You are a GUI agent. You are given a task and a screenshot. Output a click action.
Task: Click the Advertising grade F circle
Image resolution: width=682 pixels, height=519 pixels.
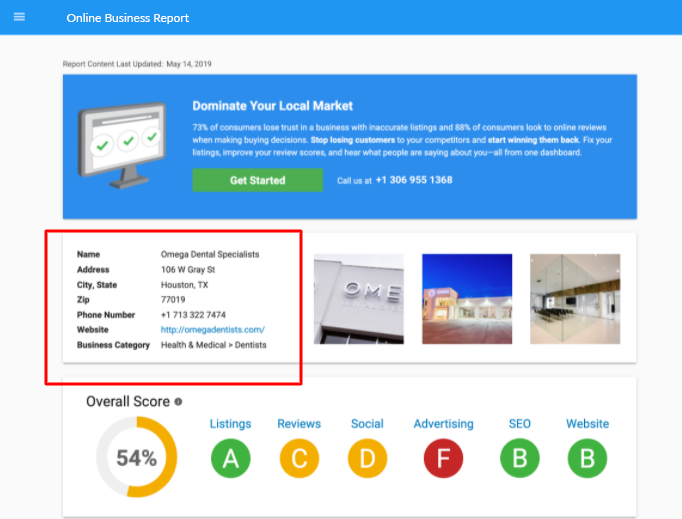tap(443, 458)
